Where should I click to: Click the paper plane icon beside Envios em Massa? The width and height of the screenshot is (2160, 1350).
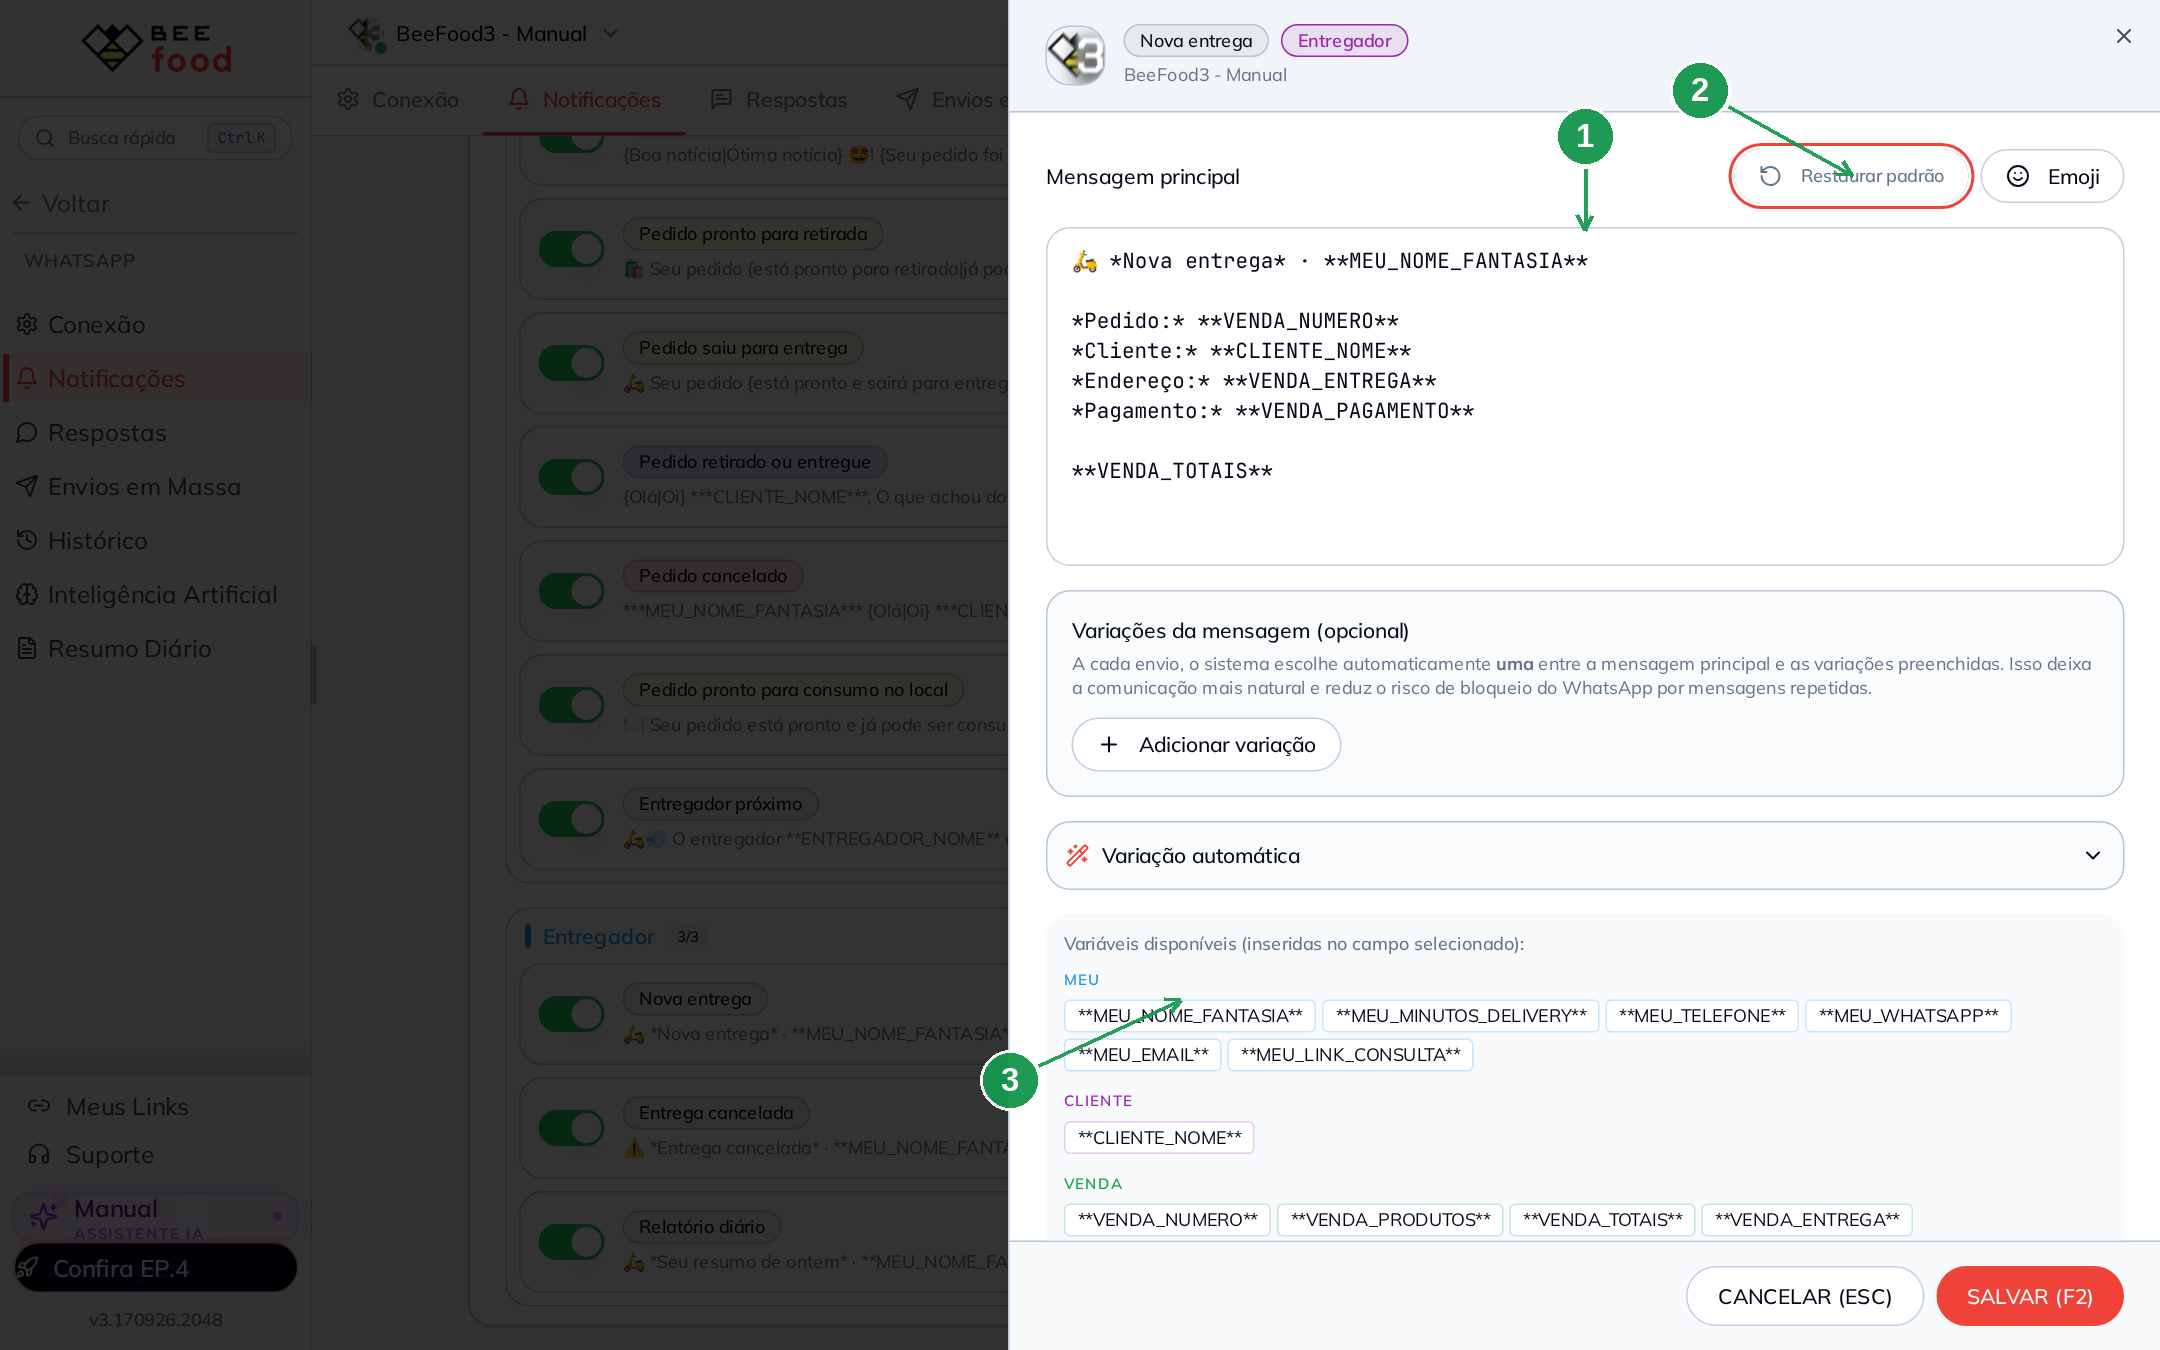[27, 486]
